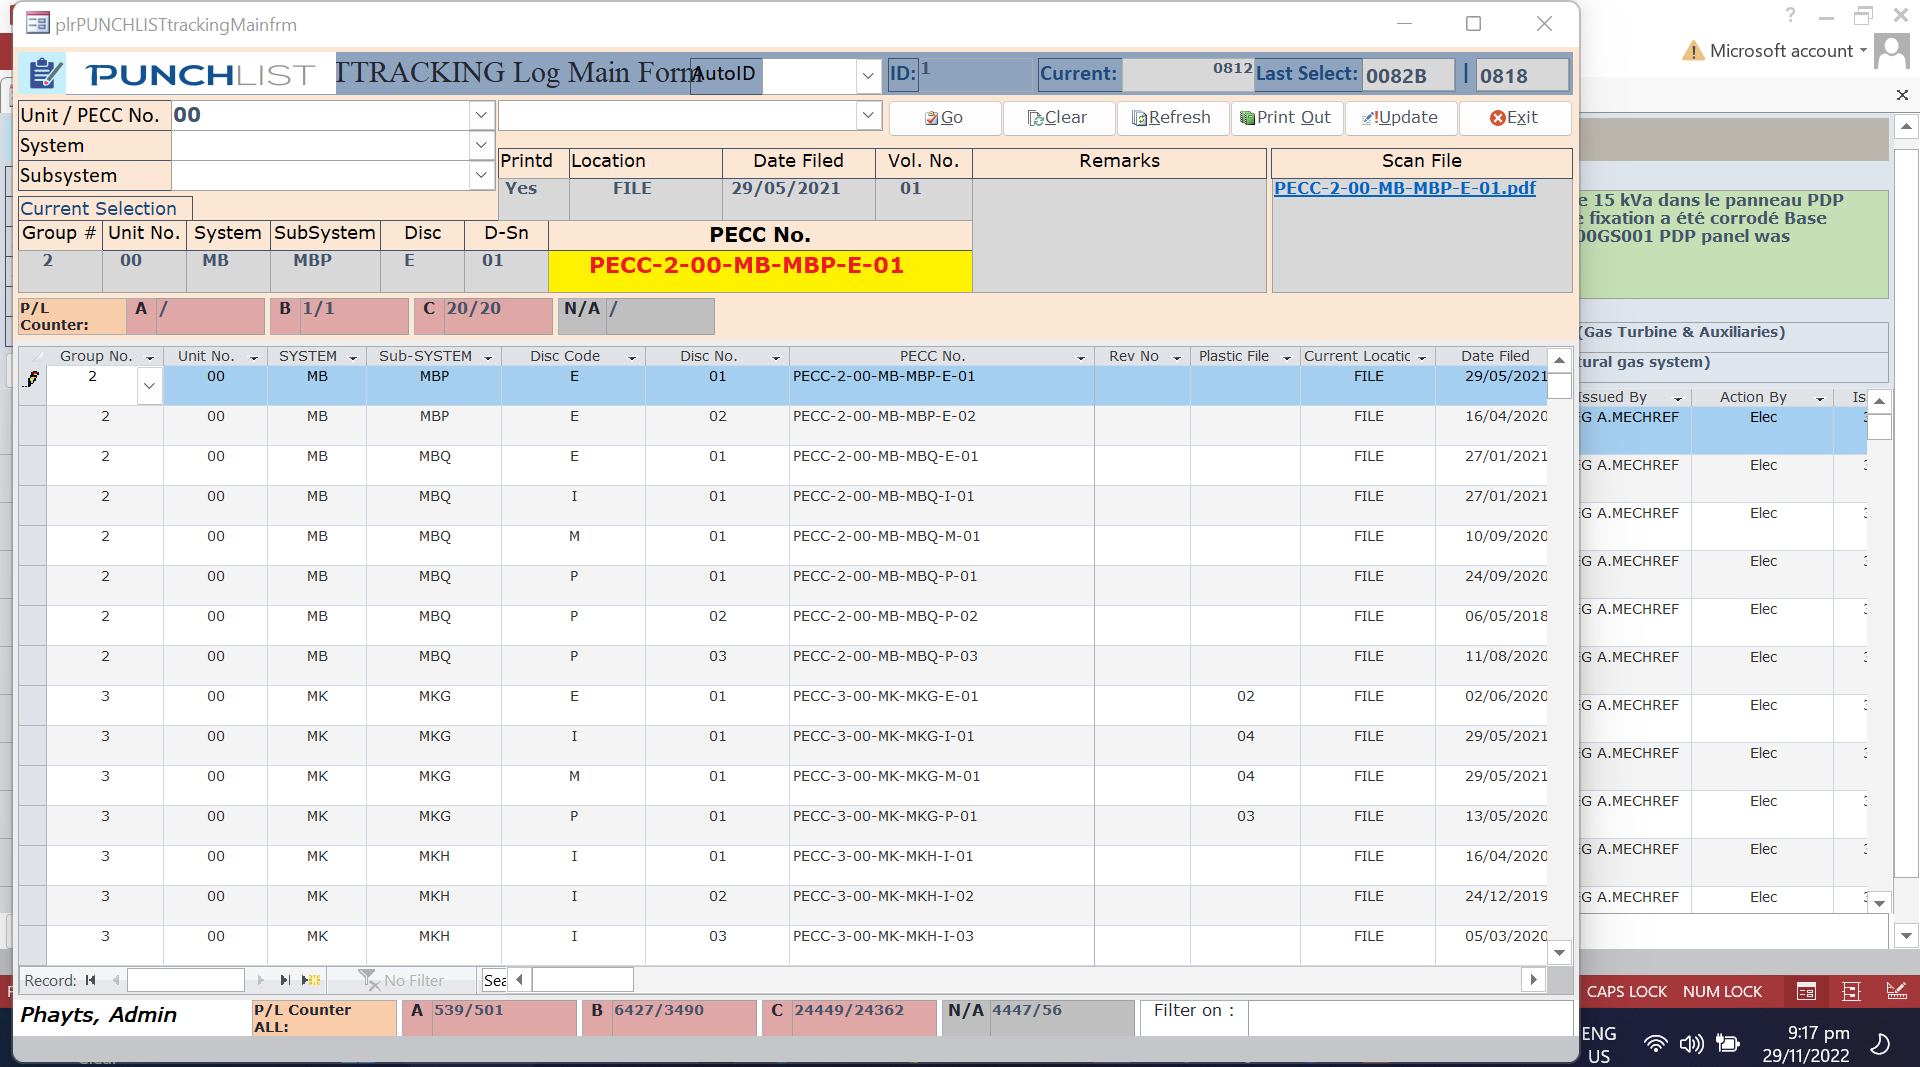Image resolution: width=1920 pixels, height=1067 pixels.
Task: Go to last record navigation icon
Action: click(x=285, y=980)
